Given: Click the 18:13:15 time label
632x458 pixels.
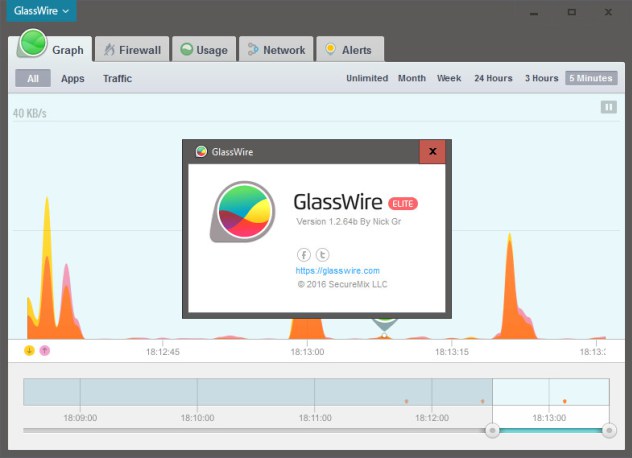Looking at the screenshot, I should [x=452, y=352].
